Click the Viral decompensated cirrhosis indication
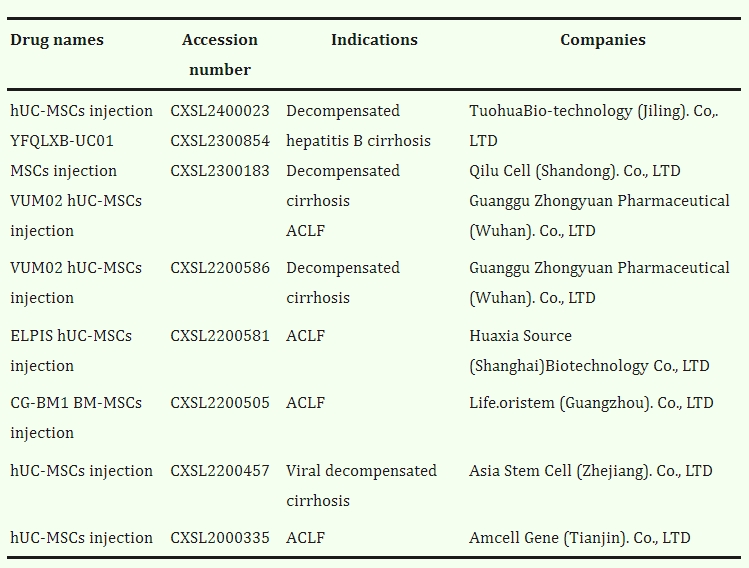The width and height of the screenshot is (749, 568). coord(361,485)
